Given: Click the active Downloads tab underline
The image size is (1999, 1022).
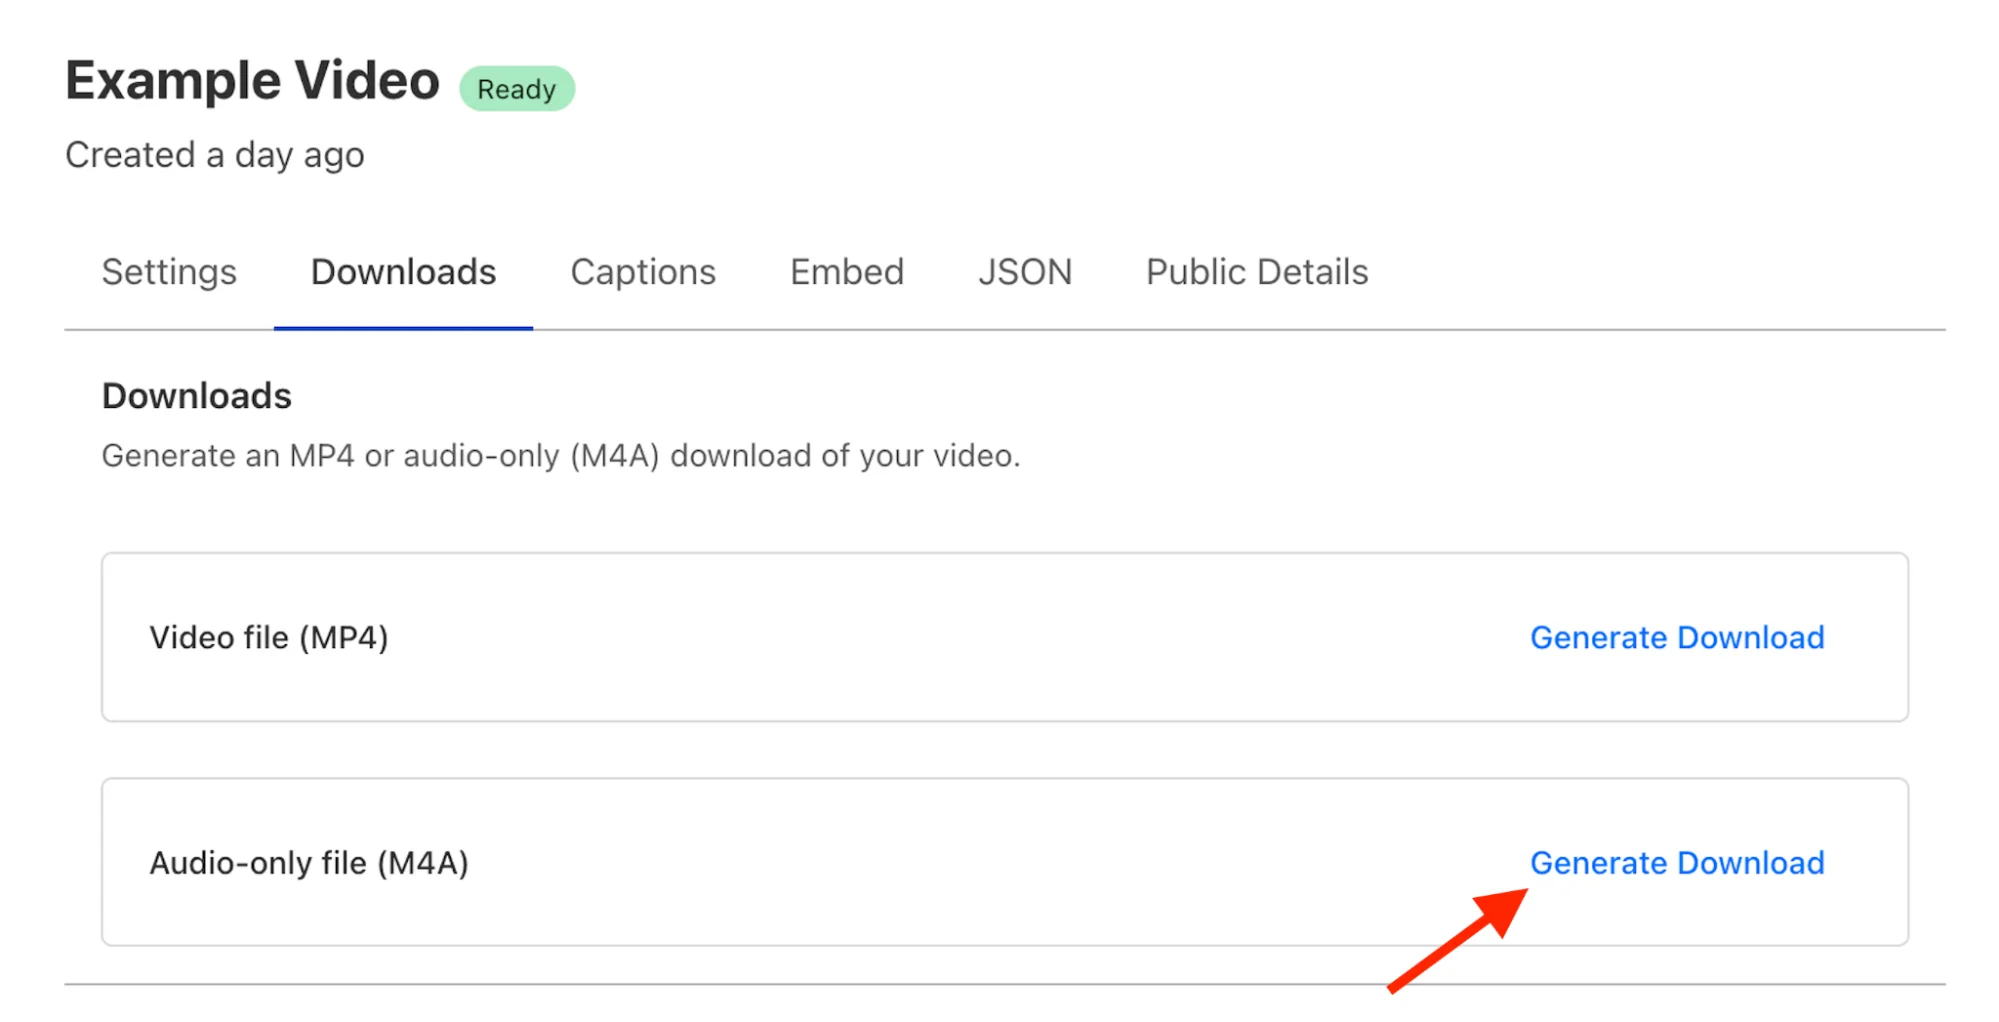Looking at the screenshot, I should [402, 325].
